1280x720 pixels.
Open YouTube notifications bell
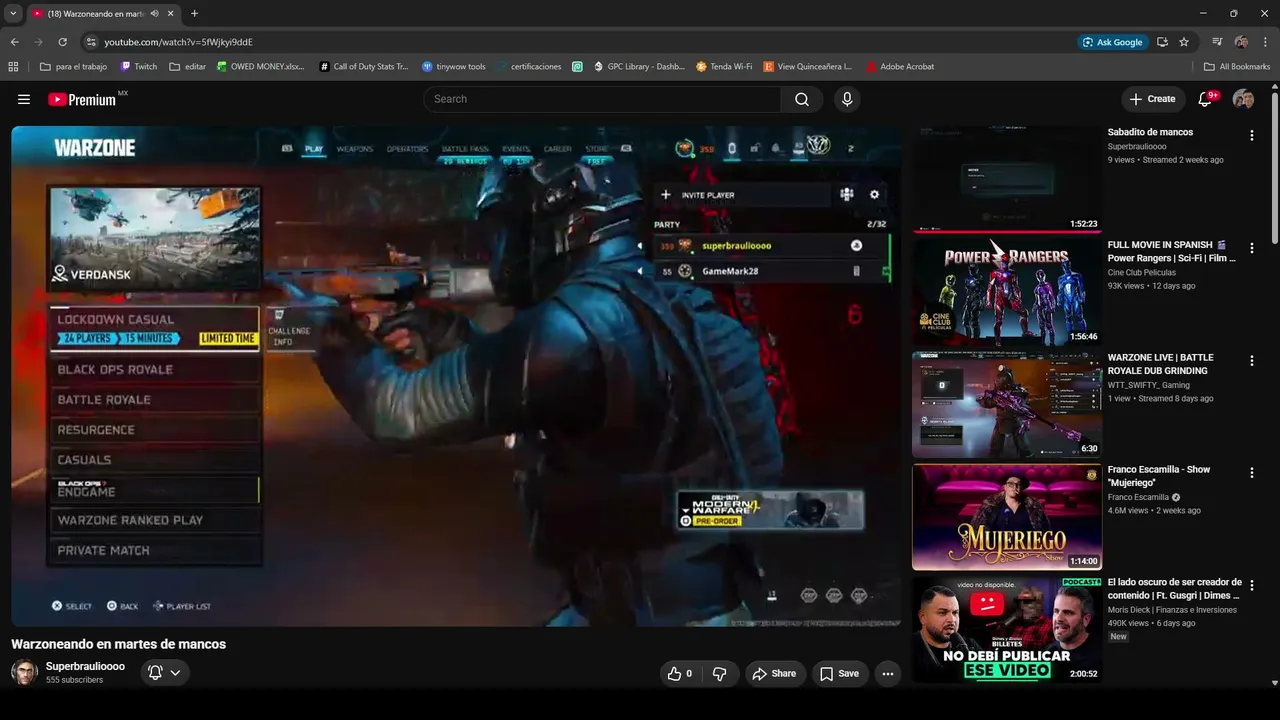pyautogui.click(x=1206, y=99)
